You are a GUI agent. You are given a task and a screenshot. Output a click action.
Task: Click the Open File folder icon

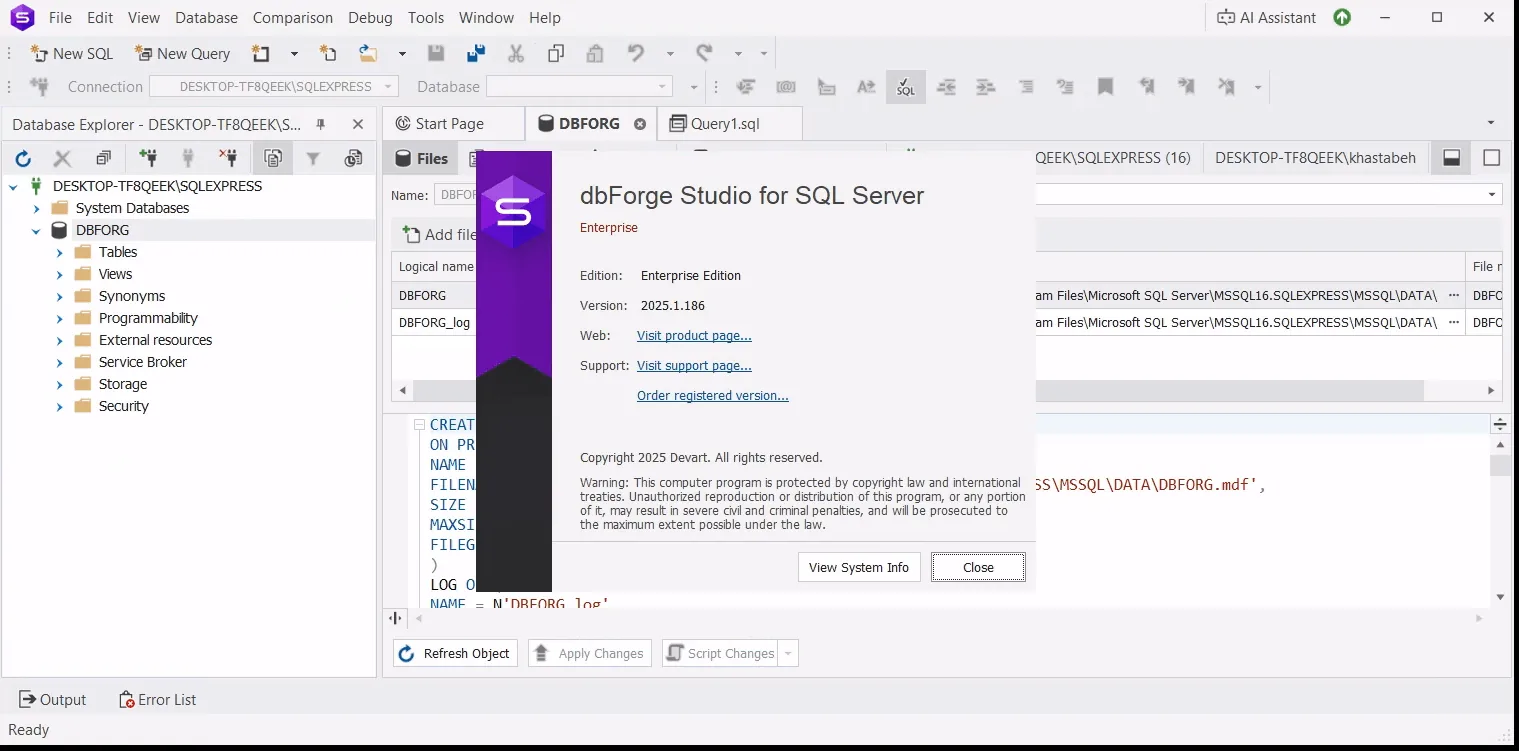click(x=368, y=54)
